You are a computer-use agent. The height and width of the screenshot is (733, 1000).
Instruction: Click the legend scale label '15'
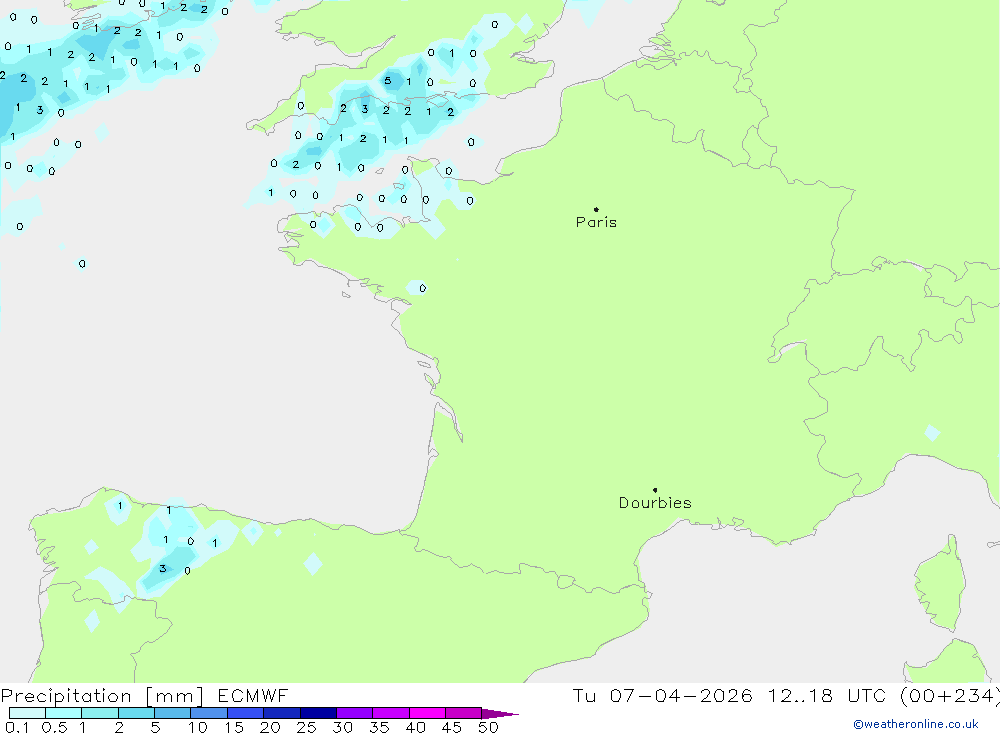point(234,727)
